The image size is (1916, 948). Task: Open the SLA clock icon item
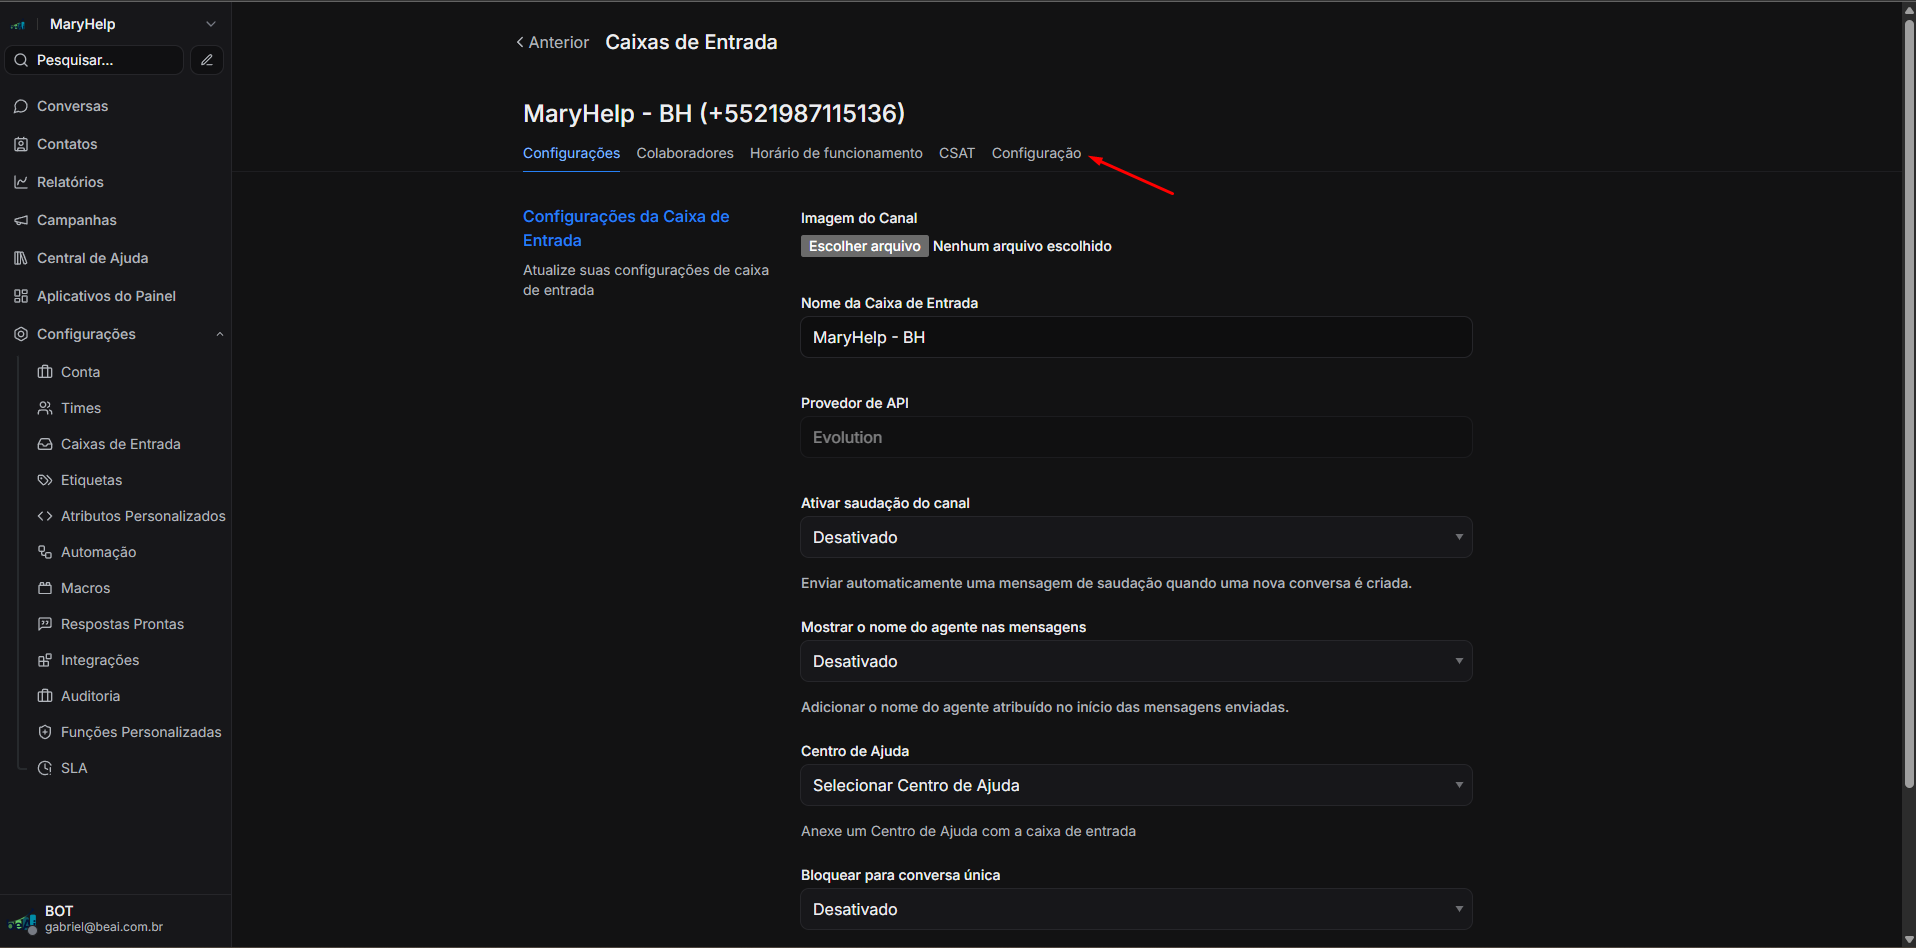tap(45, 768)
